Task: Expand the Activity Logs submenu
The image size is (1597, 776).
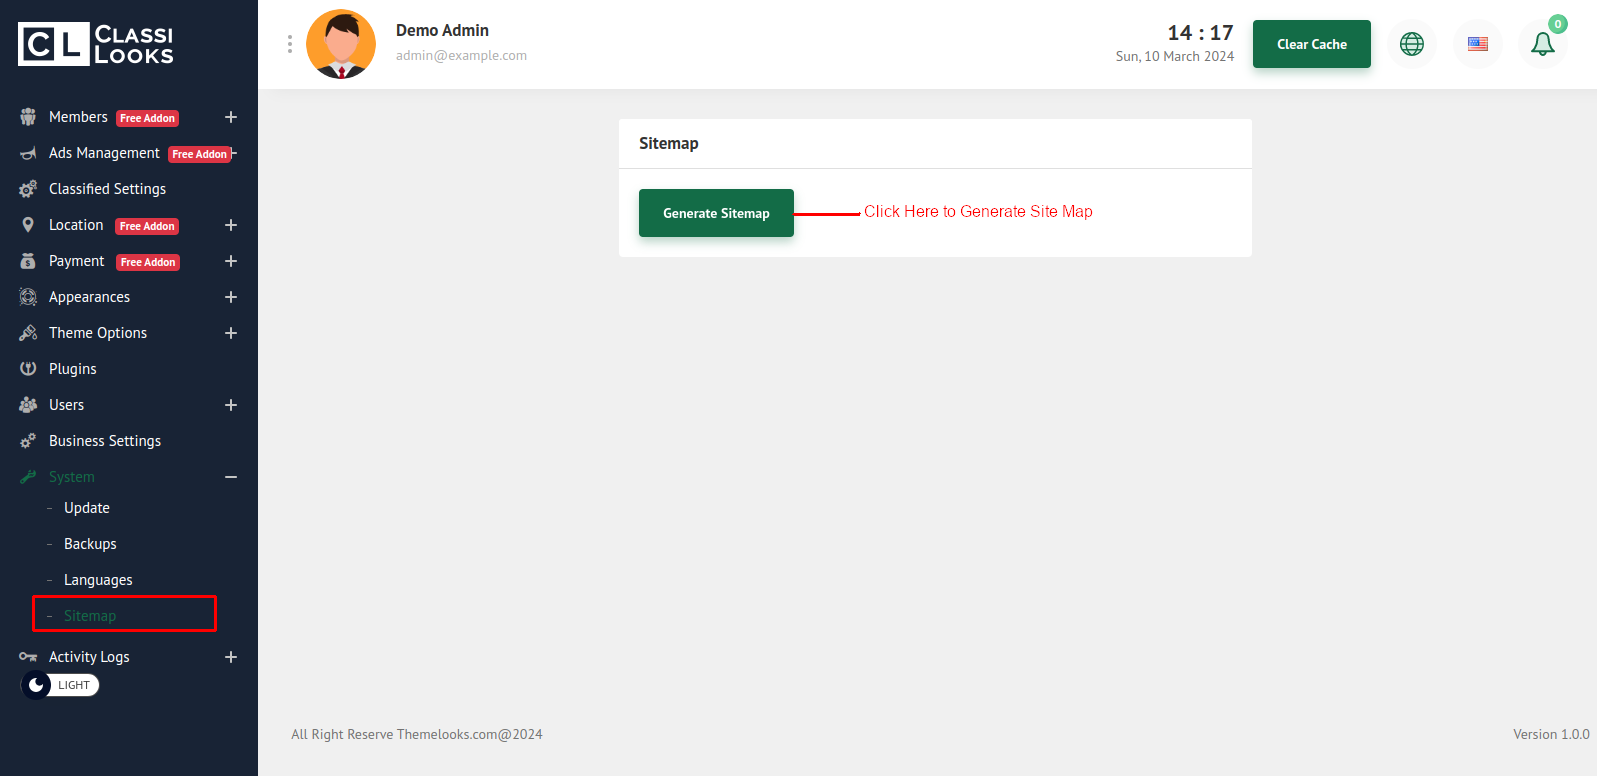Action: pos(231,657)
